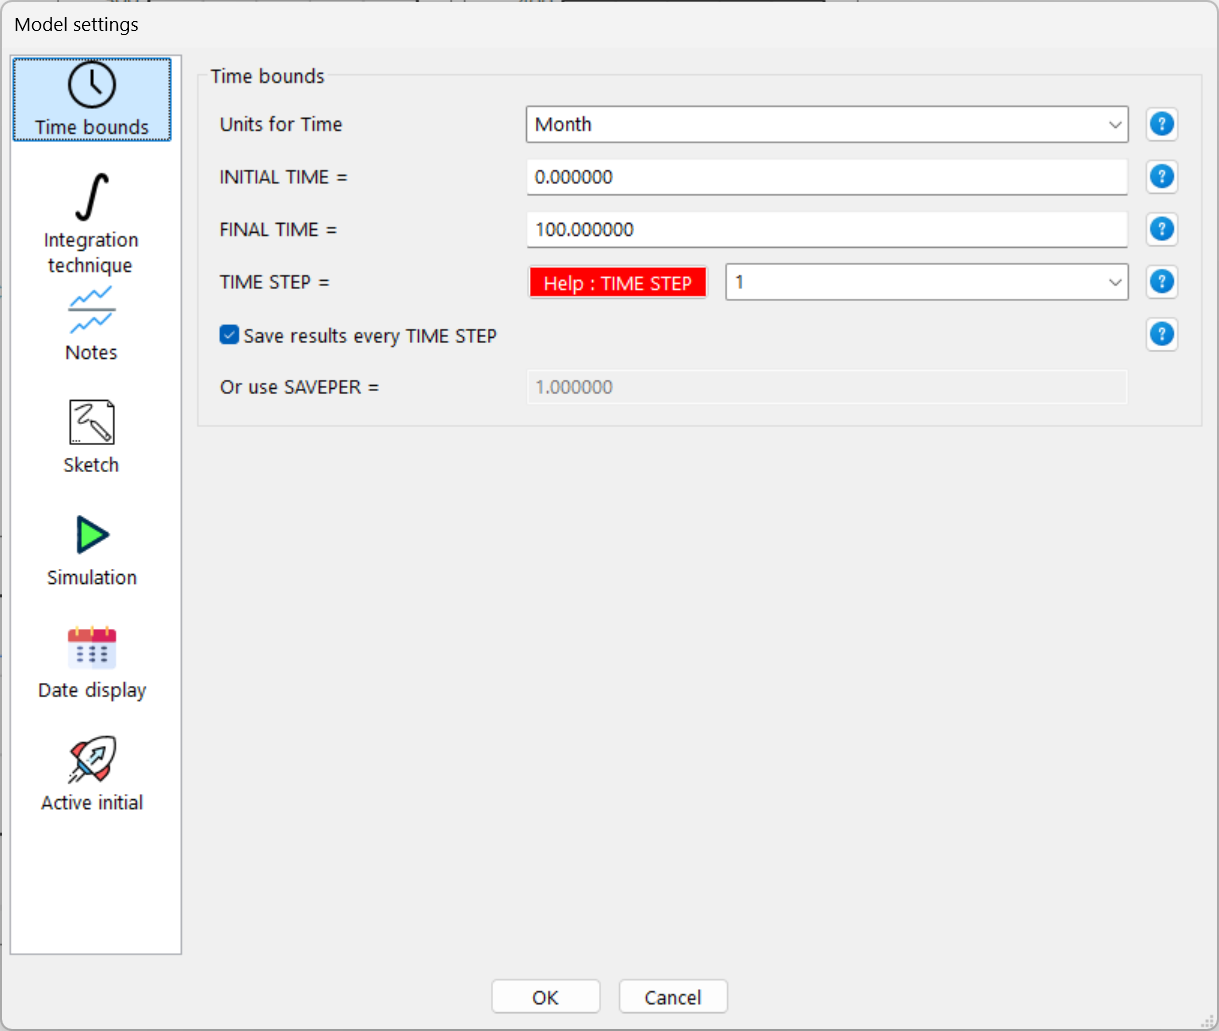Click the help icon beside Units for Time

tap(1161, 124)
